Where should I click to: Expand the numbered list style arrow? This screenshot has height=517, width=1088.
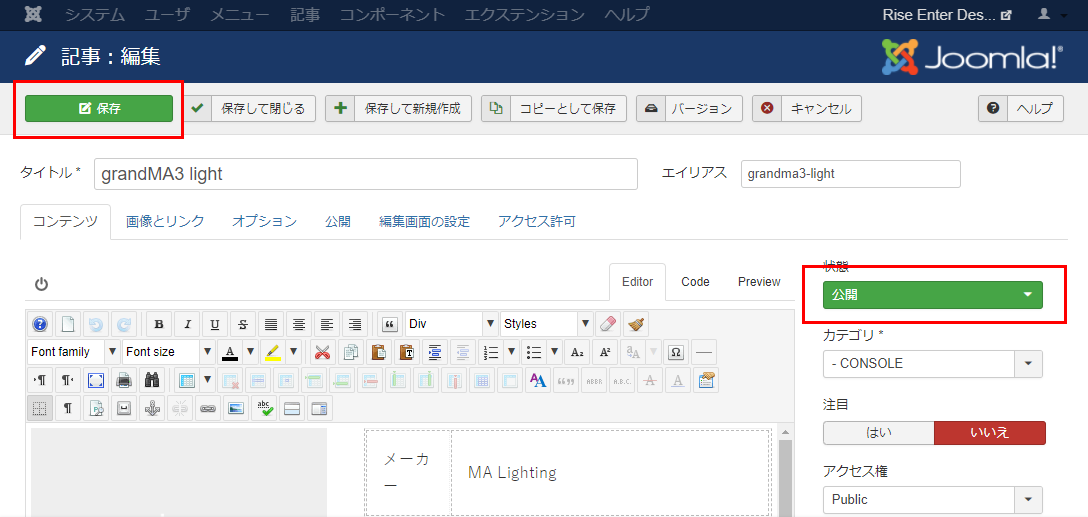512,352
